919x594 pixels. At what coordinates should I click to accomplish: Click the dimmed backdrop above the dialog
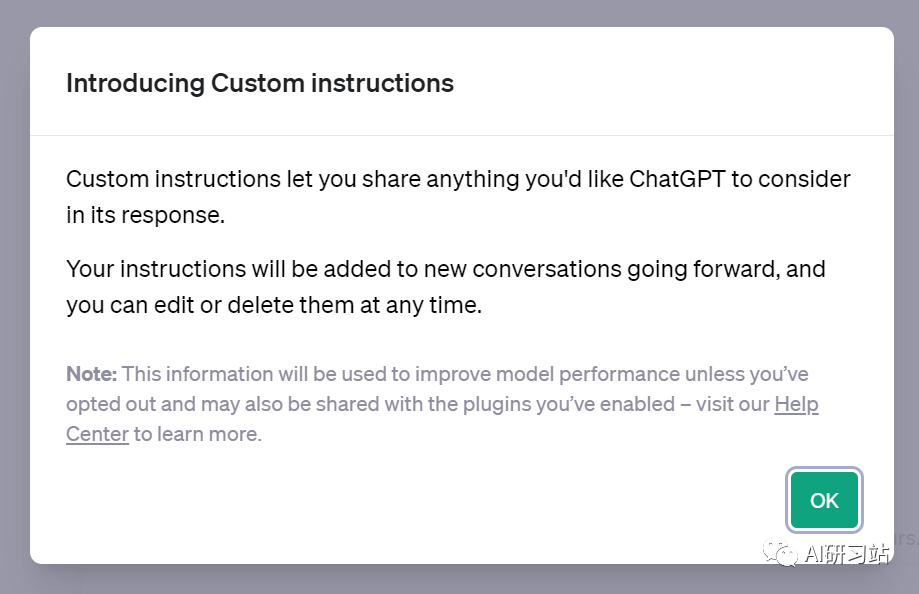tap(460, 12)
